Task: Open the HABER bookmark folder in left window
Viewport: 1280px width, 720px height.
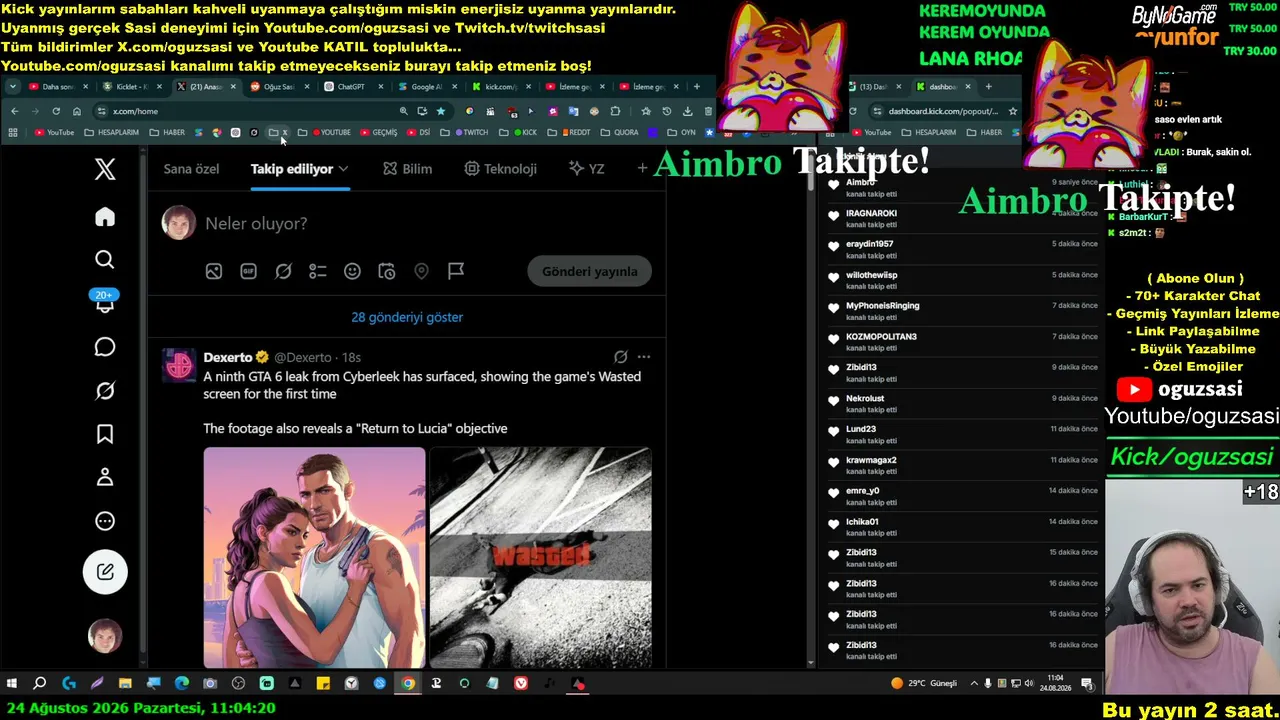Action: point(168,132)
